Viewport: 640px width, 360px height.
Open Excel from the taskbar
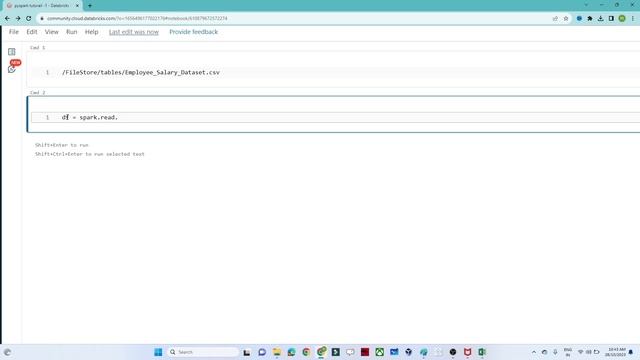(x=482, y=352)
